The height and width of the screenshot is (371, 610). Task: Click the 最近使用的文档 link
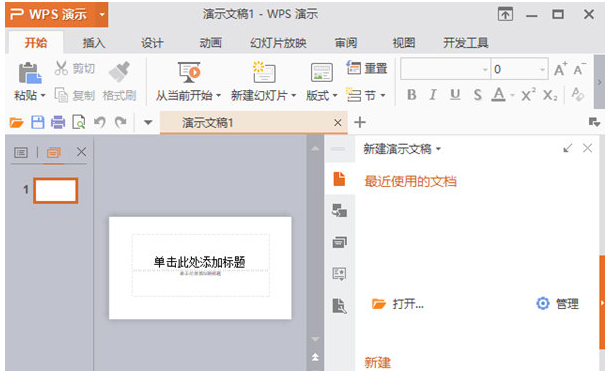tap(410, 181)
